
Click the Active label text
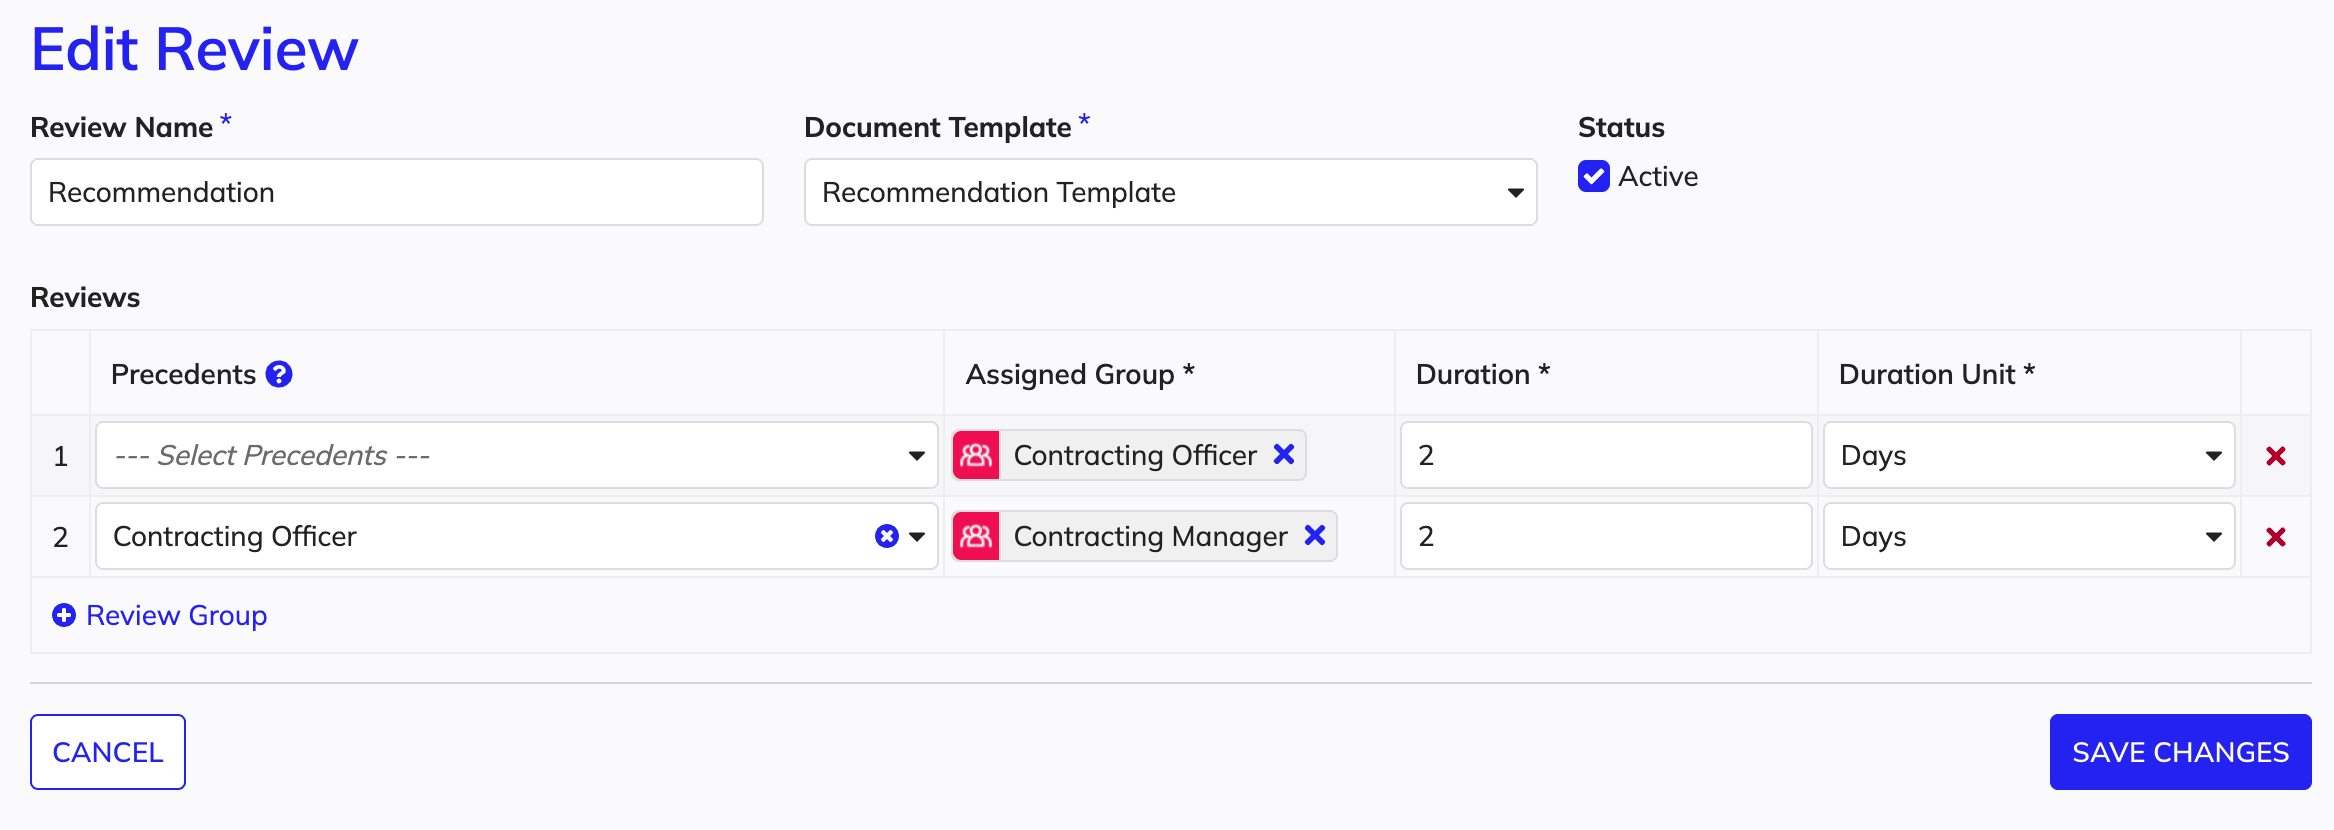(x=1658, y=176)
